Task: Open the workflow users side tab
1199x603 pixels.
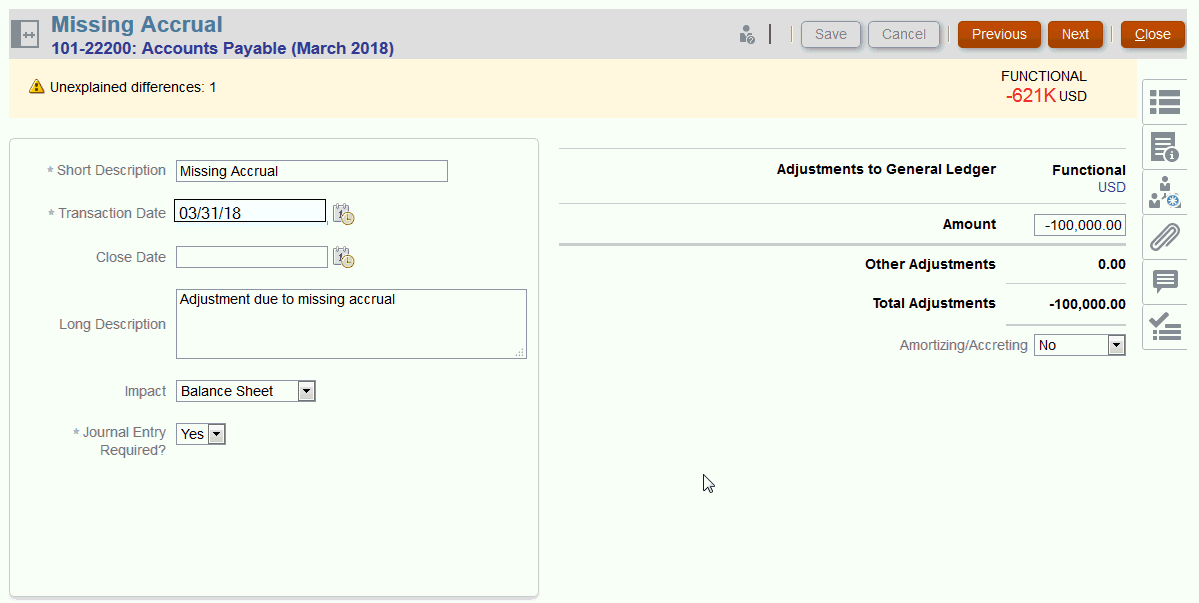Action: [x=1165, y=192]
